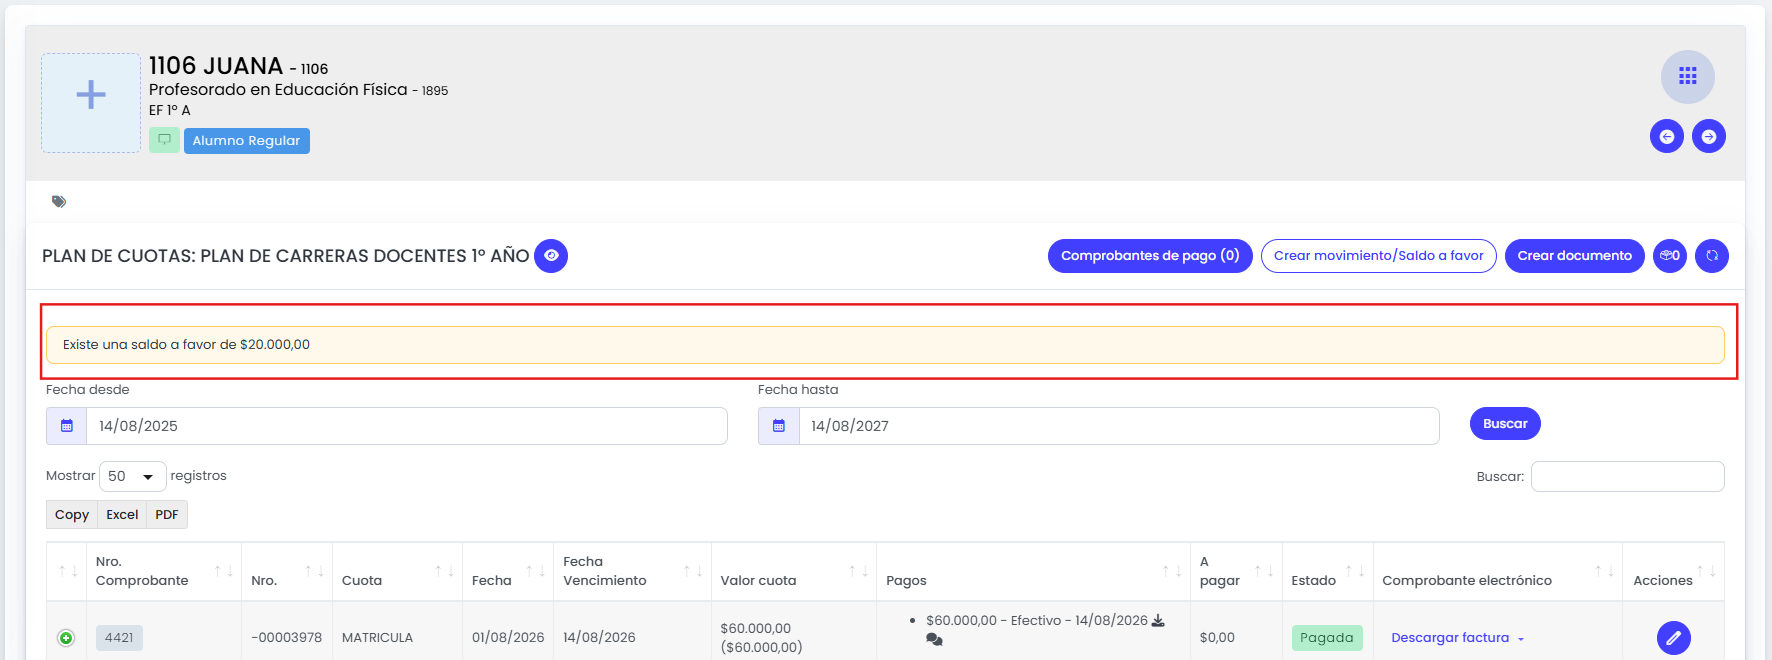Sort by the Fecha Vencimiento column header
Screen dimensions: 1772x660
[632, 571]
